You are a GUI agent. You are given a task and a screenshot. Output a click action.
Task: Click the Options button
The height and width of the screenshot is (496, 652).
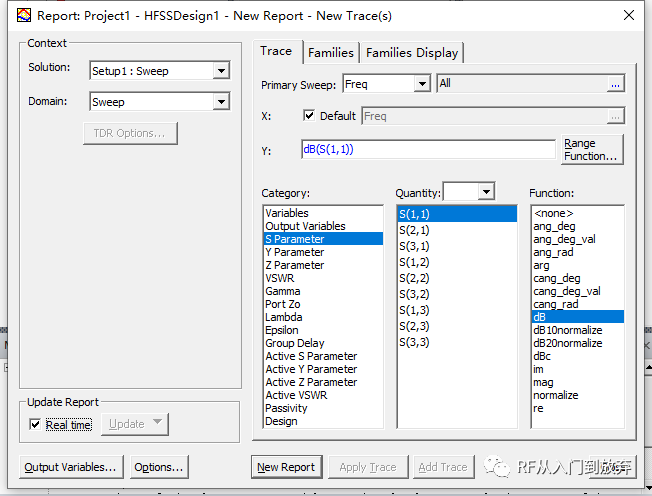(x=159, y=467)
